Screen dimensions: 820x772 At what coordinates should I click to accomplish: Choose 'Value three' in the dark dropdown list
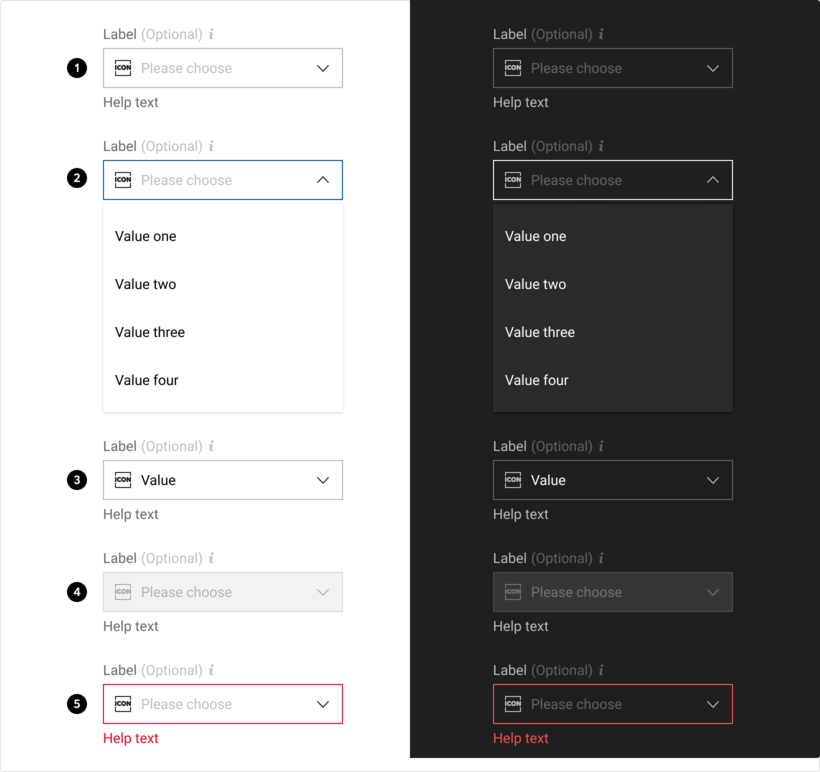pyautogui.click(x=540, y=332)
